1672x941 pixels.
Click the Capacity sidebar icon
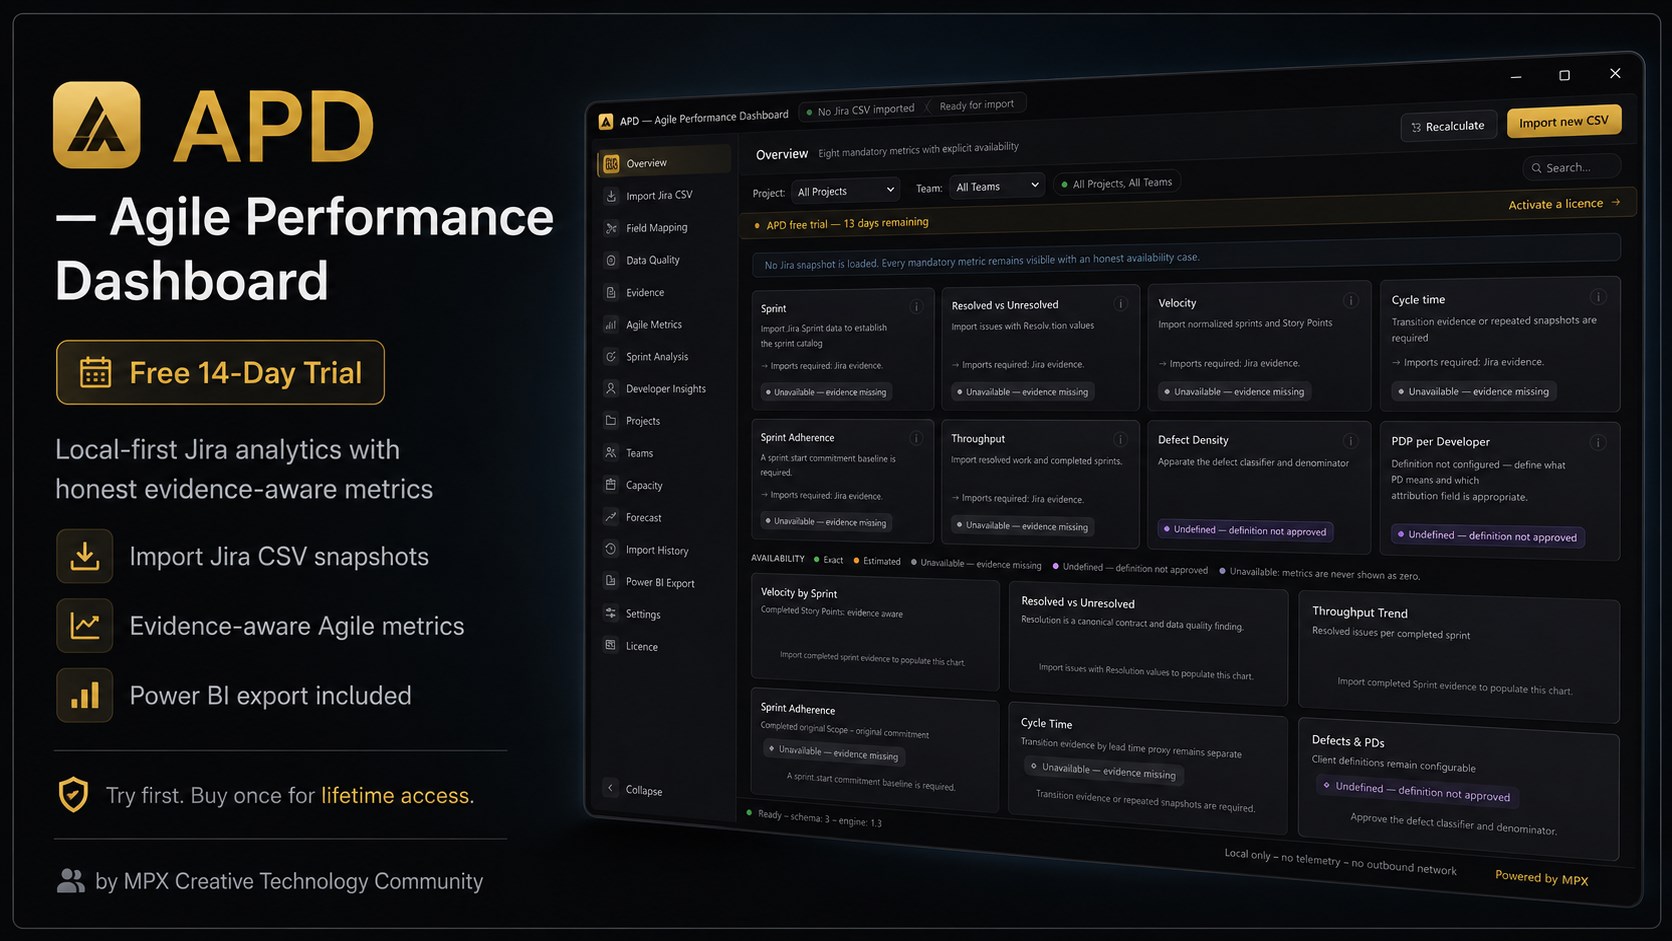[x=611, y=484]
